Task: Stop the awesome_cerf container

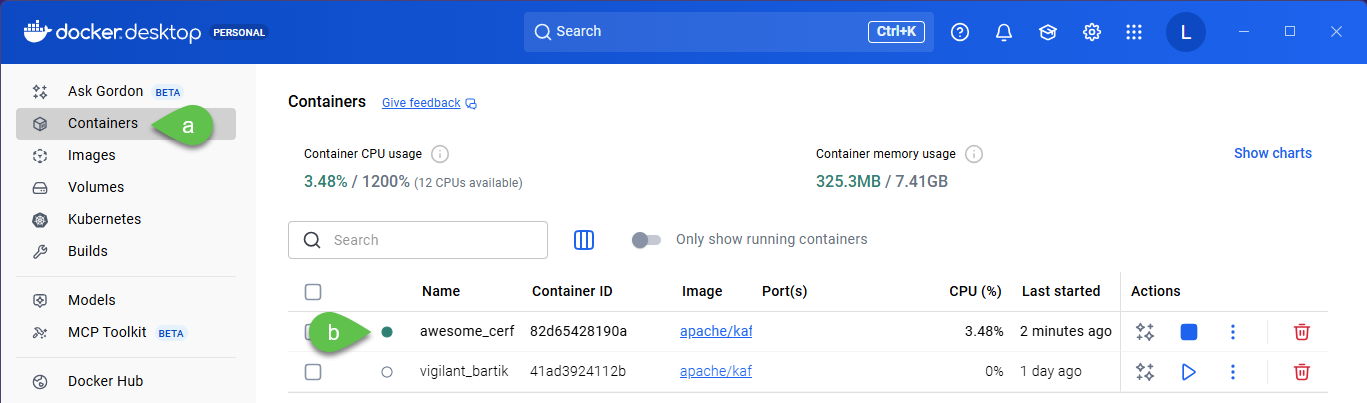Action: tap(1188, 332)
